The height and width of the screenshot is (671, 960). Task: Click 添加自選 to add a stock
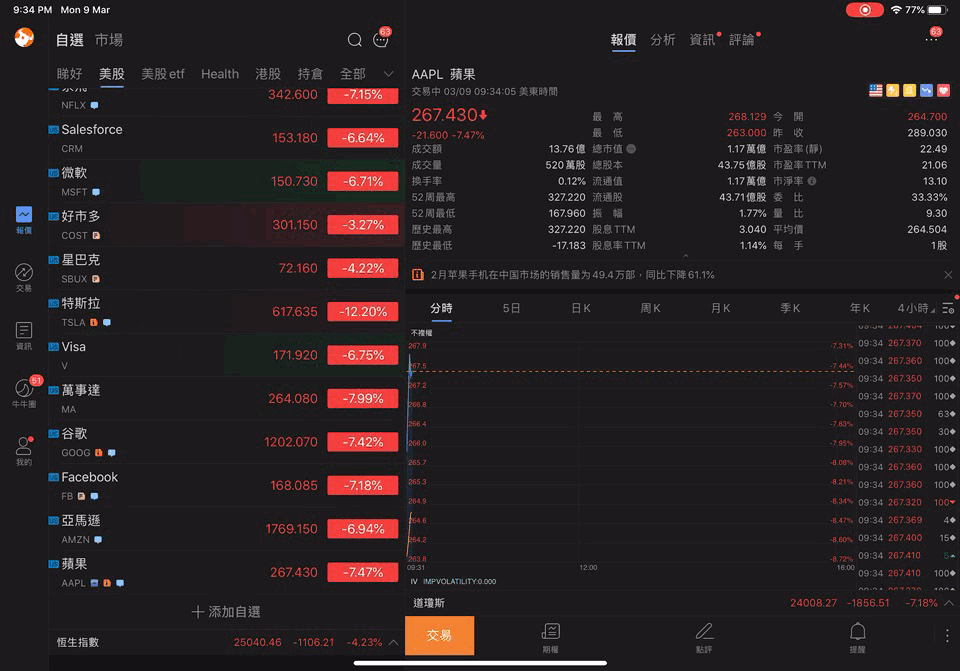226,612
